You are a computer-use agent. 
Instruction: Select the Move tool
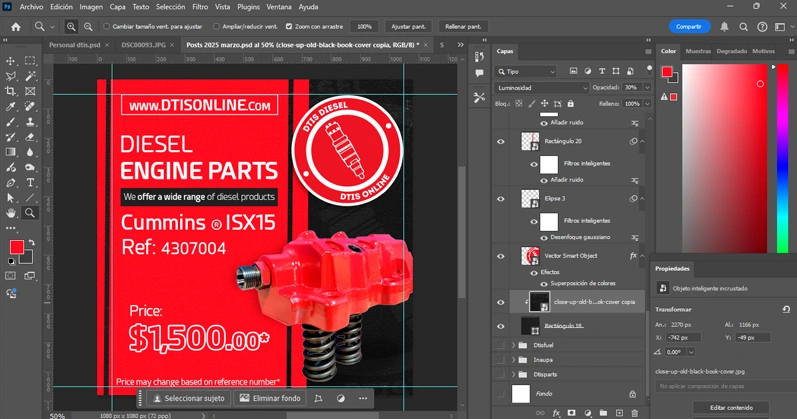[x=11, y=61]
